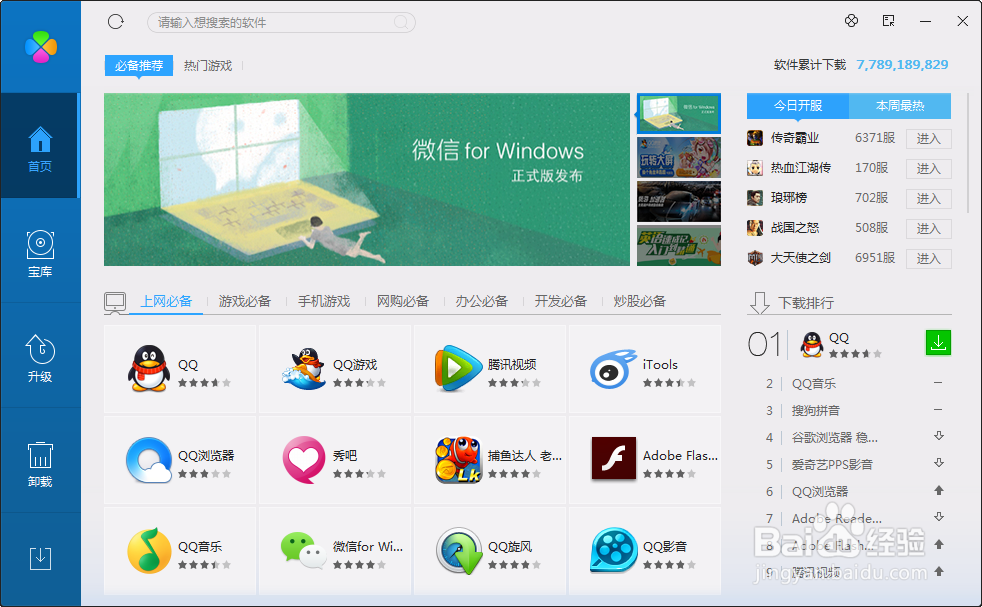Click the 战国之怒 game name
This screenshot has height=607, width=982.
[795, 228]
